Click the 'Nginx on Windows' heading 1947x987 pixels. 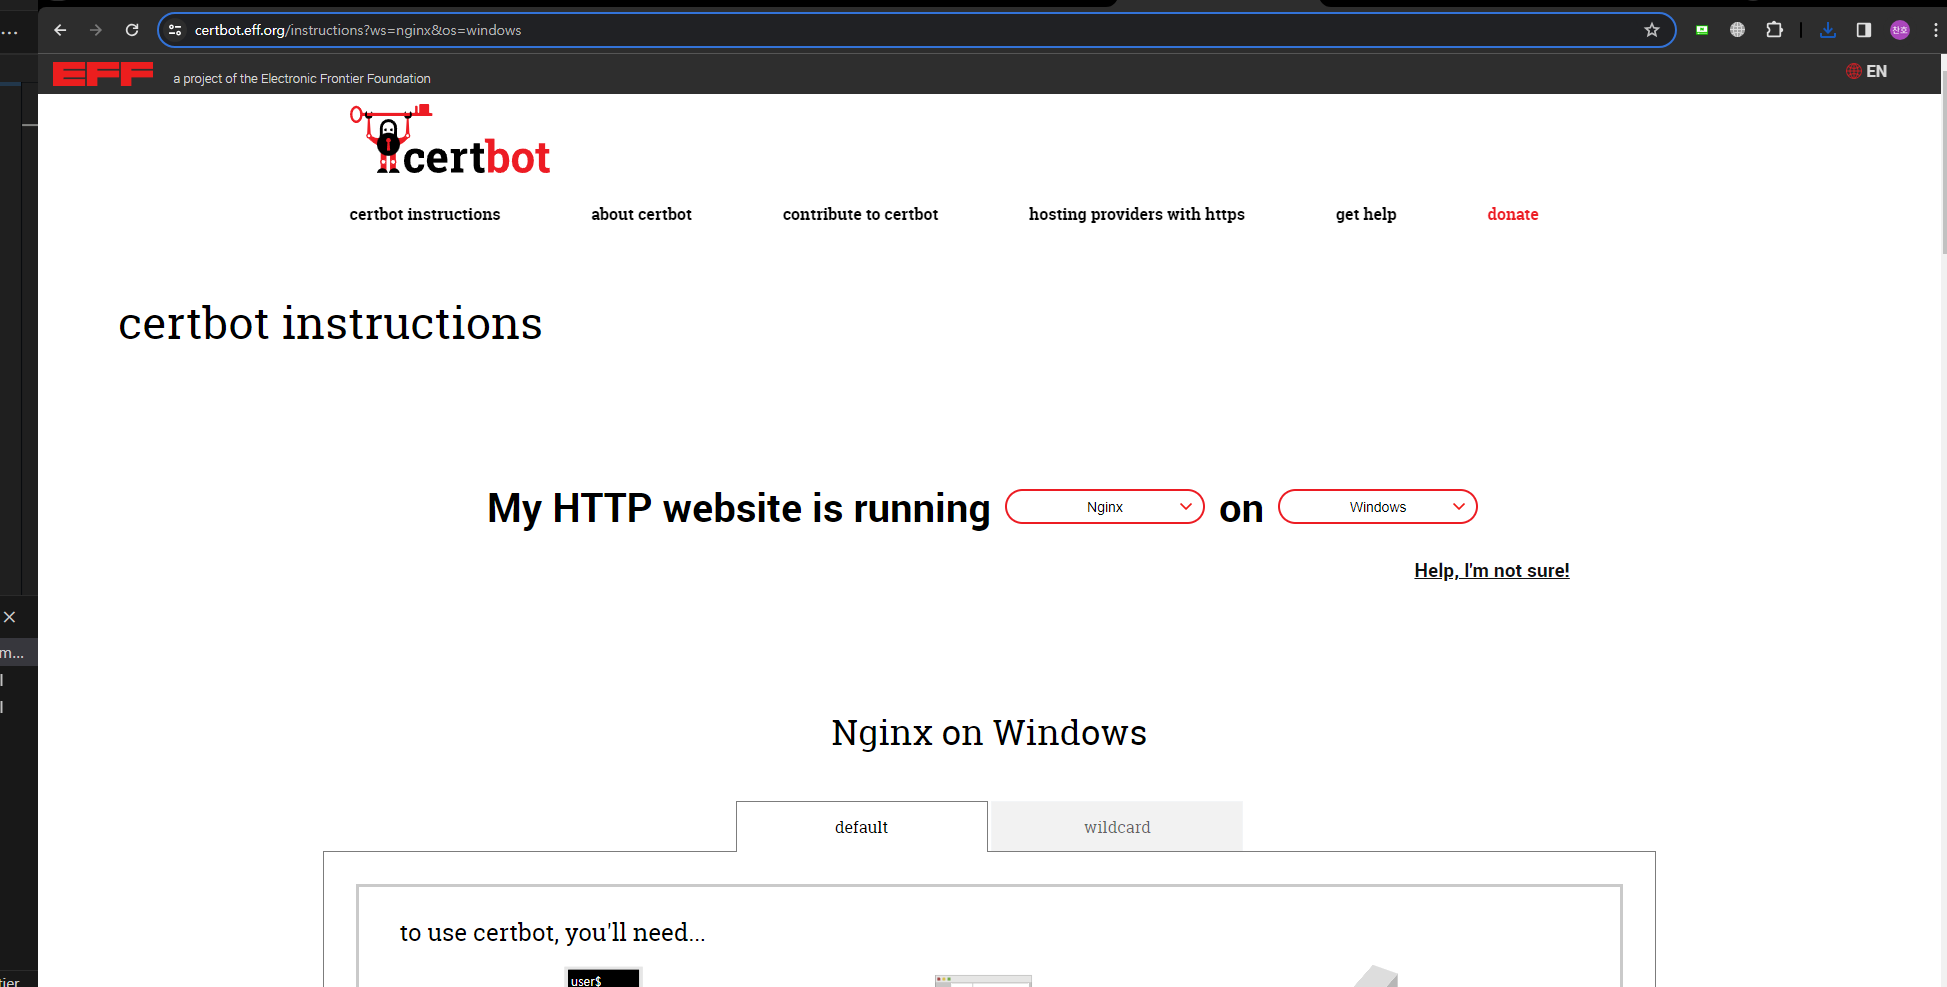pyautogui.click(x=989, y=733)
